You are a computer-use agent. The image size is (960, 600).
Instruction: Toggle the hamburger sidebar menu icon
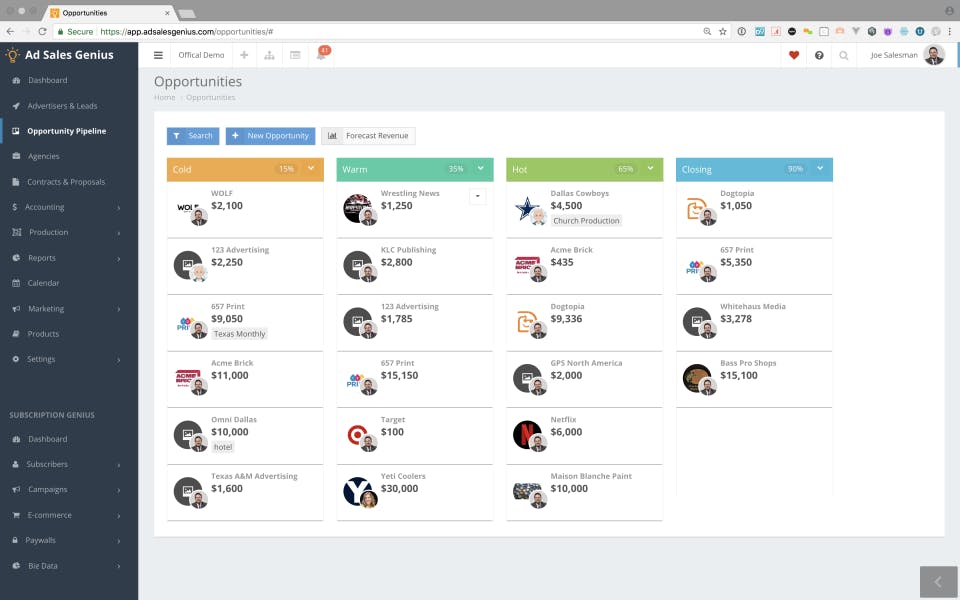tap(158, 55)
